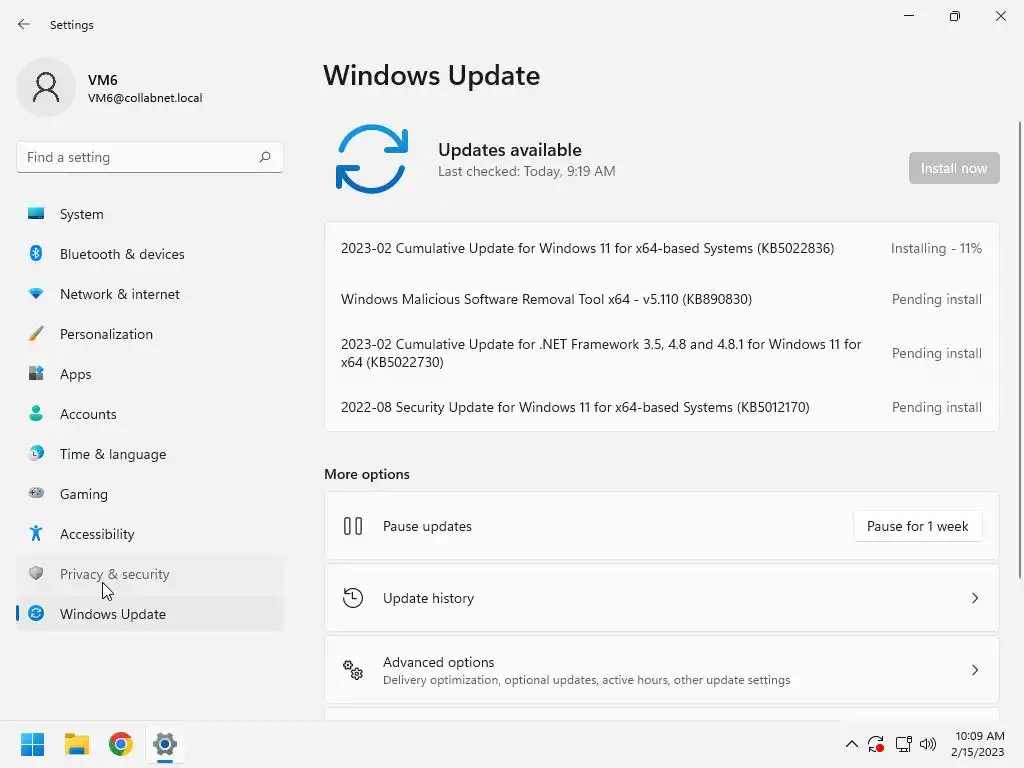Click the Bluetooth icon in sidebar

[x=36, y=253]
